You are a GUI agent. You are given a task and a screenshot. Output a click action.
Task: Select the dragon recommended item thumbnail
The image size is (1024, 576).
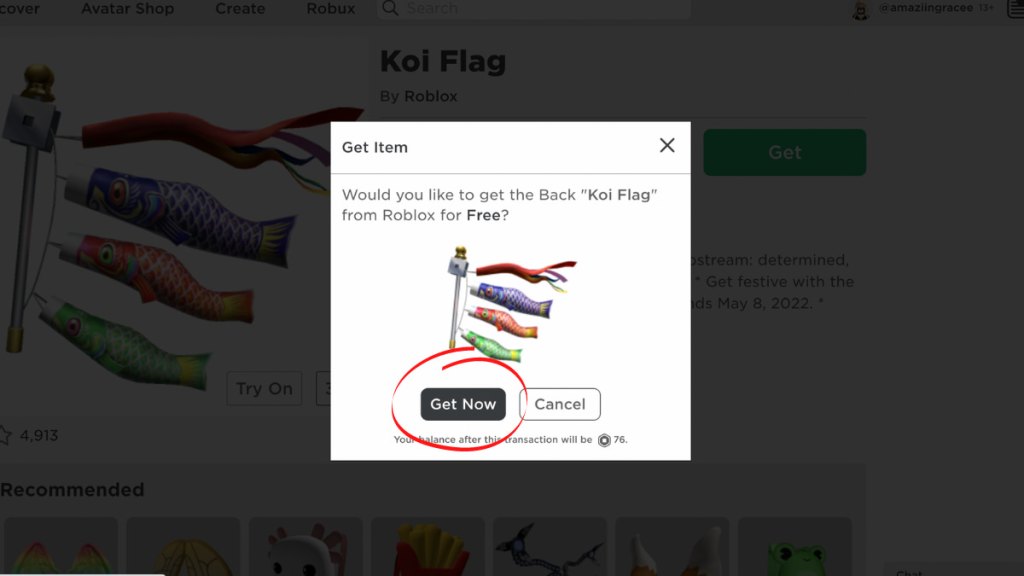[x=549, y=547]
